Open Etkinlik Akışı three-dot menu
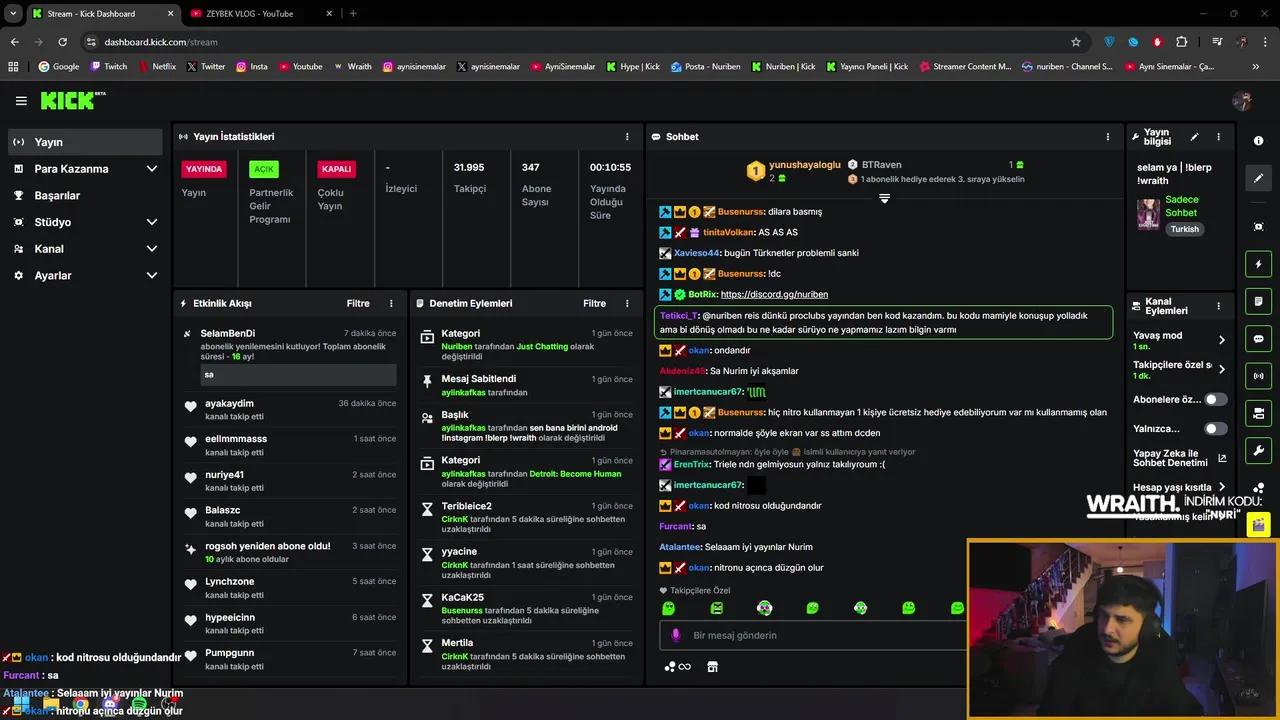The height and width of the screenshot is (720, 1280). coord(391,303)
